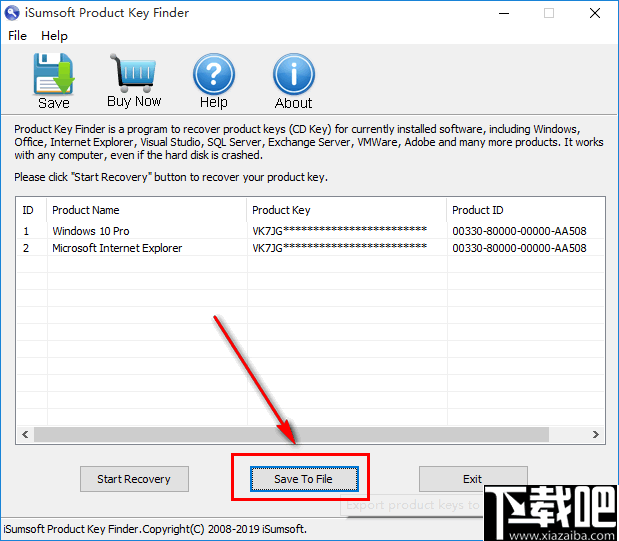Image resolution: width=619 pixels, height=541 pixels.
Task: Click the Product Key column header
Action: click(x=347, y=210)
